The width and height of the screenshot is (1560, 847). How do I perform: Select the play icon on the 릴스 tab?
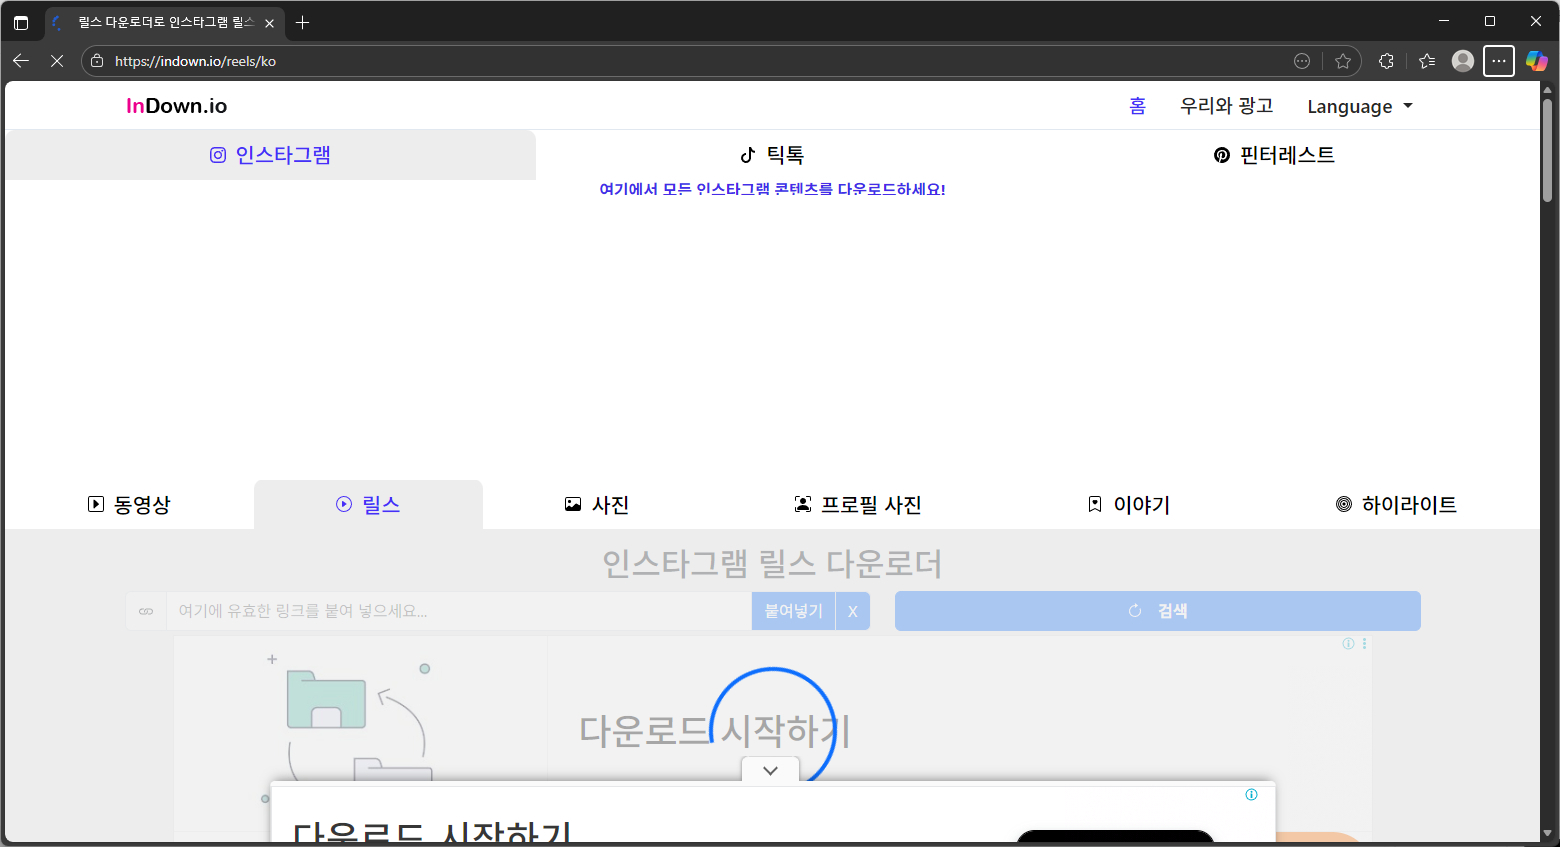click(x=342, y=504)
